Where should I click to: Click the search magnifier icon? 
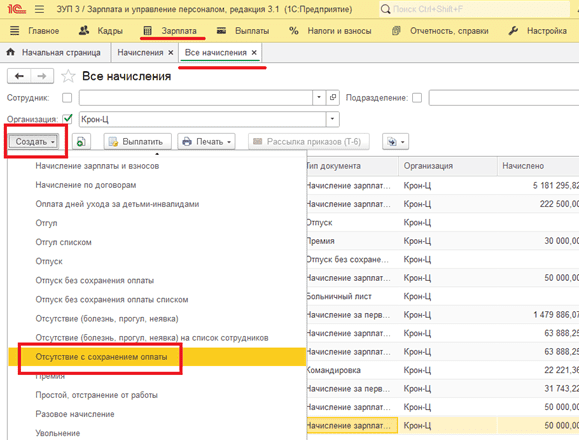click(385, 9)
